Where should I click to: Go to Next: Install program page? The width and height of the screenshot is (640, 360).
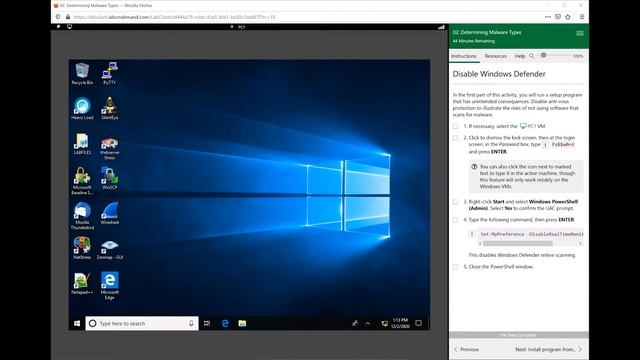(x=549, y=349)
